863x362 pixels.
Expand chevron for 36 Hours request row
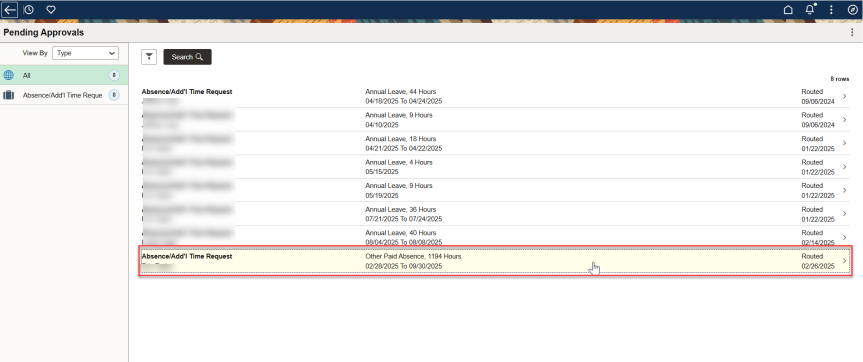tap(845, 214)
